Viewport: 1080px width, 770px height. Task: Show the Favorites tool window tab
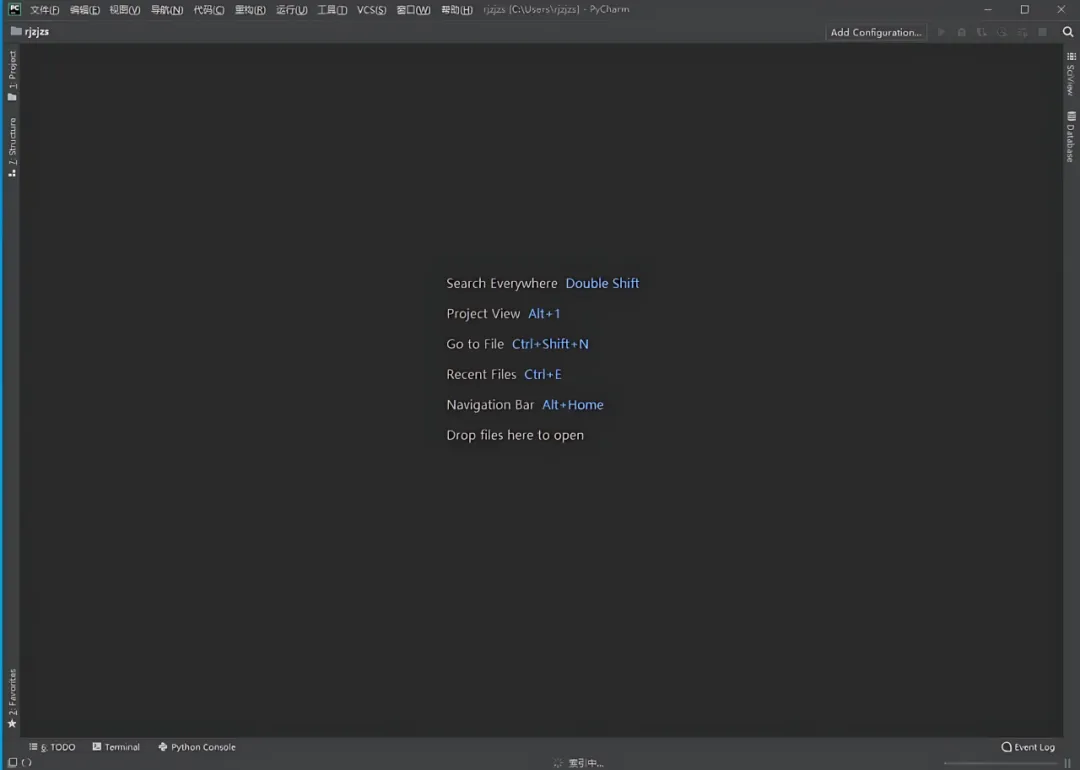[12, 698]
